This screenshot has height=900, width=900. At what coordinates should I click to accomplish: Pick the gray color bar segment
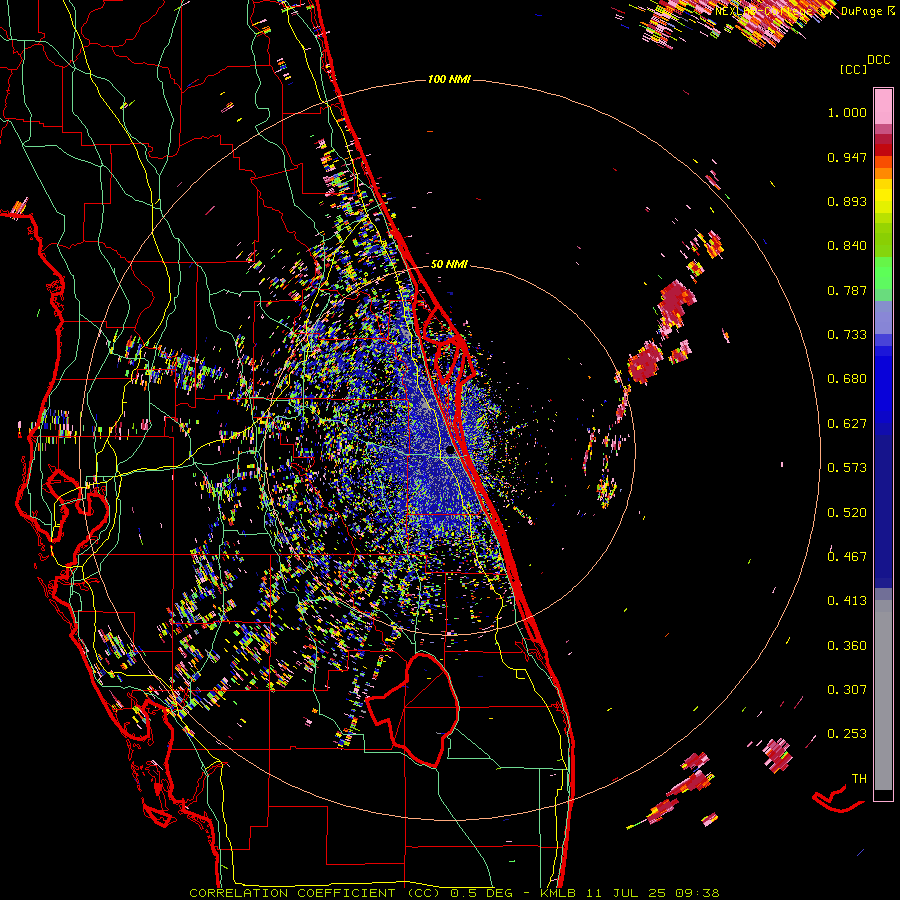click(x=883, y=695)
